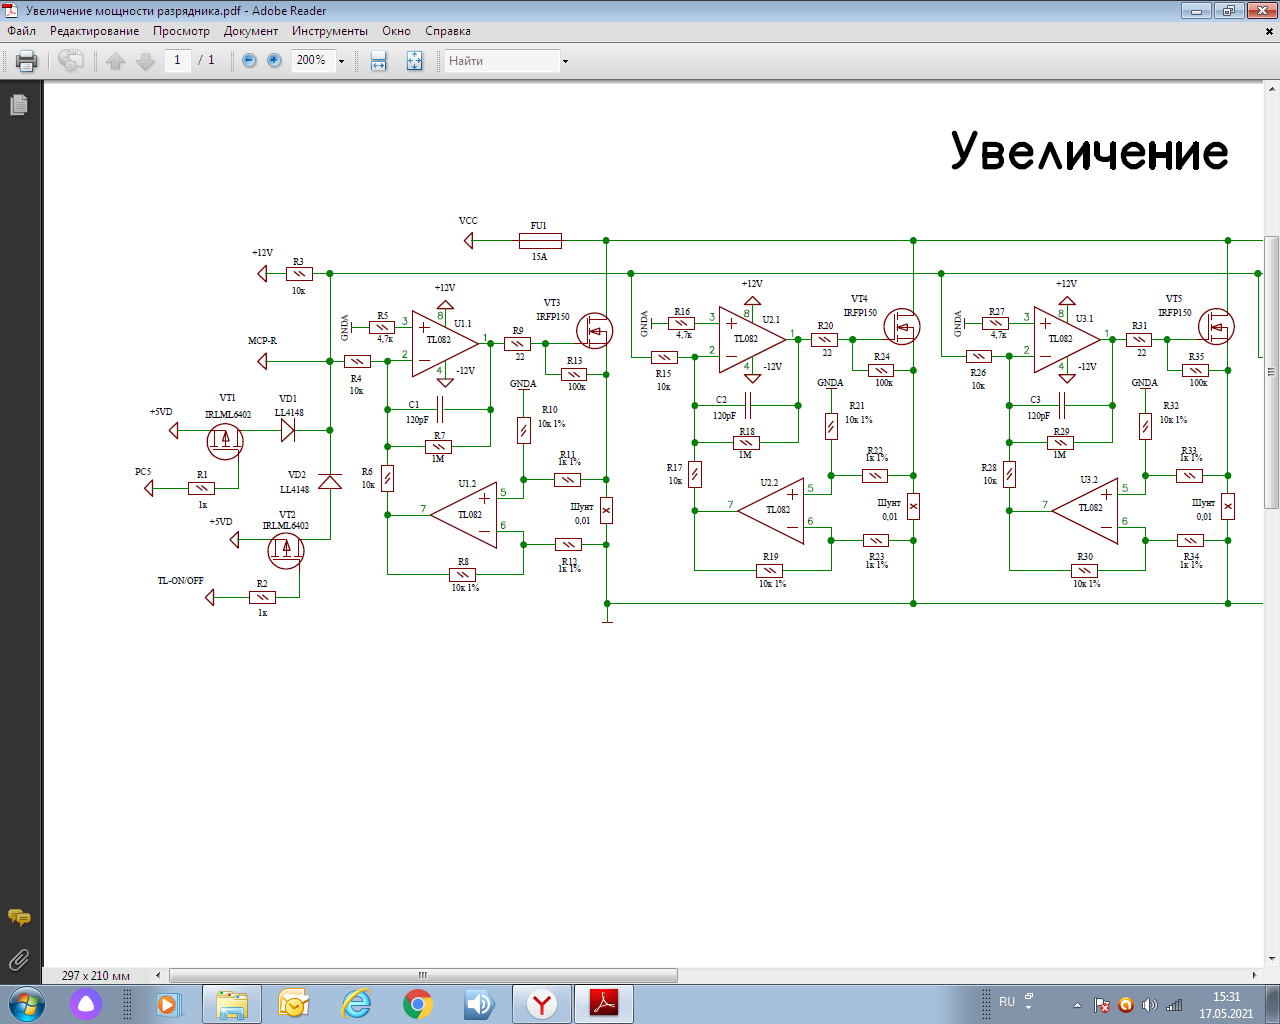This screenshot has height=1024, width=1280.
Task: Click the Найти search input field
Action: [x=500, y=61]
